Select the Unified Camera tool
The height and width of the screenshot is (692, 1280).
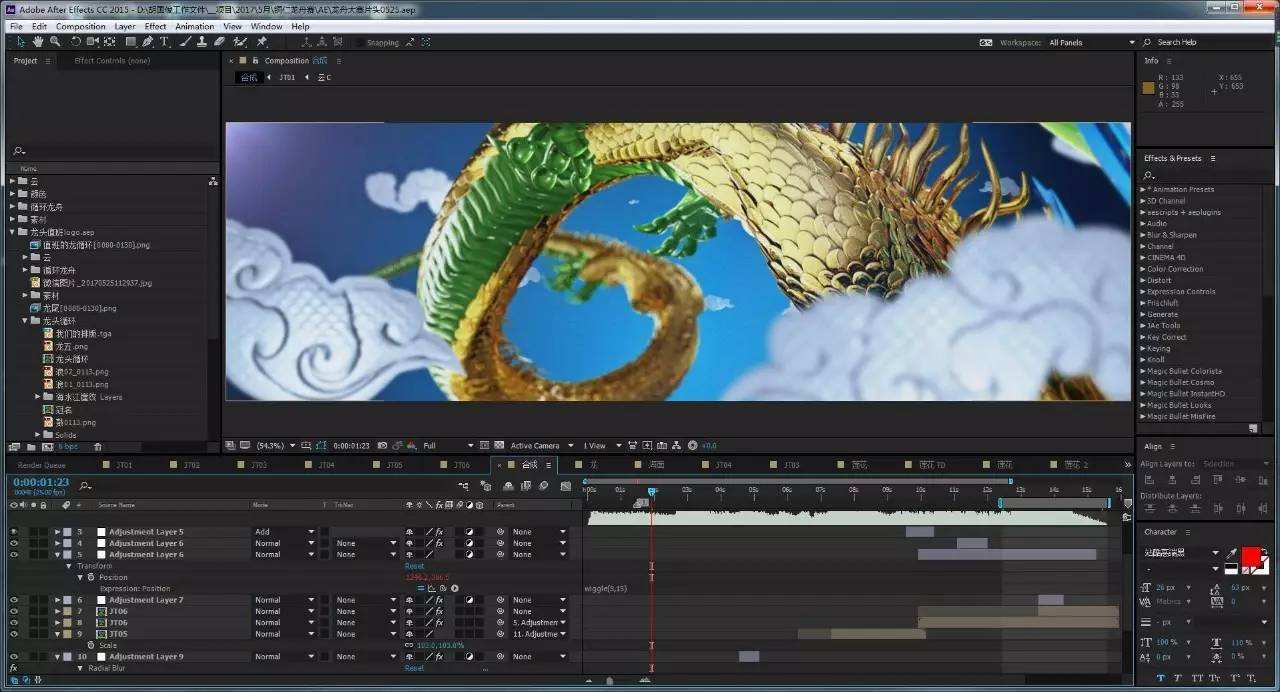click(x=92, y=42)
